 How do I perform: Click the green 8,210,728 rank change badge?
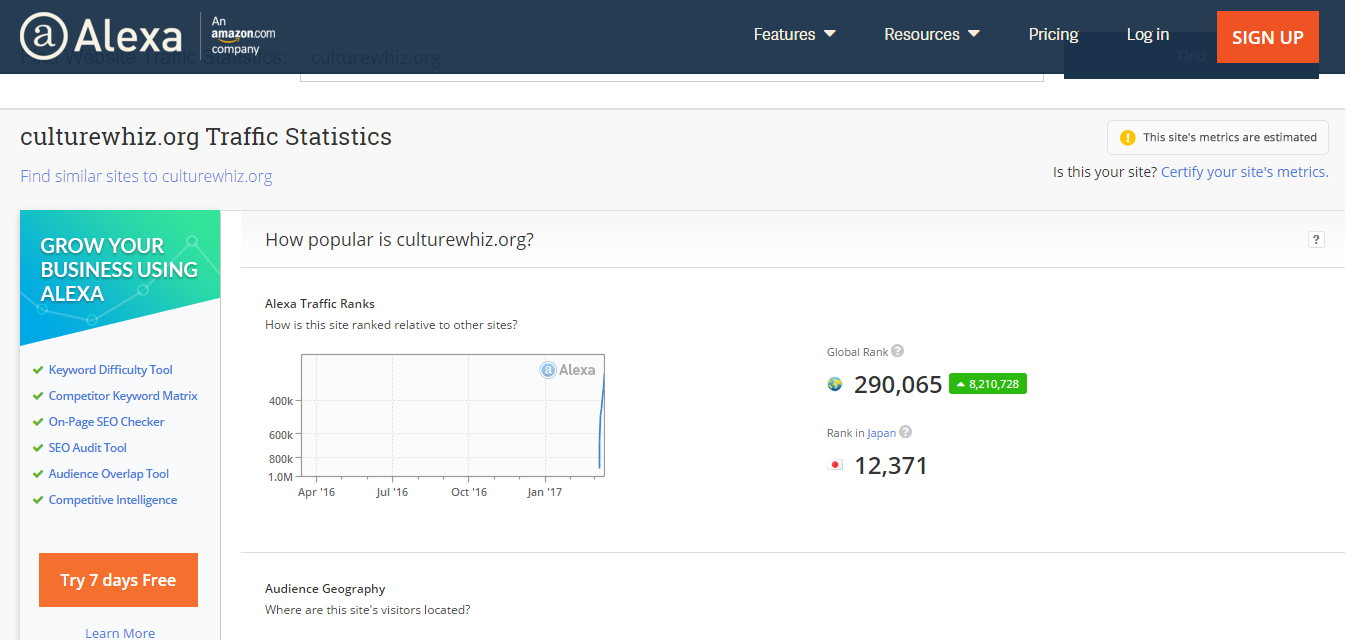(x=988, y=383)
